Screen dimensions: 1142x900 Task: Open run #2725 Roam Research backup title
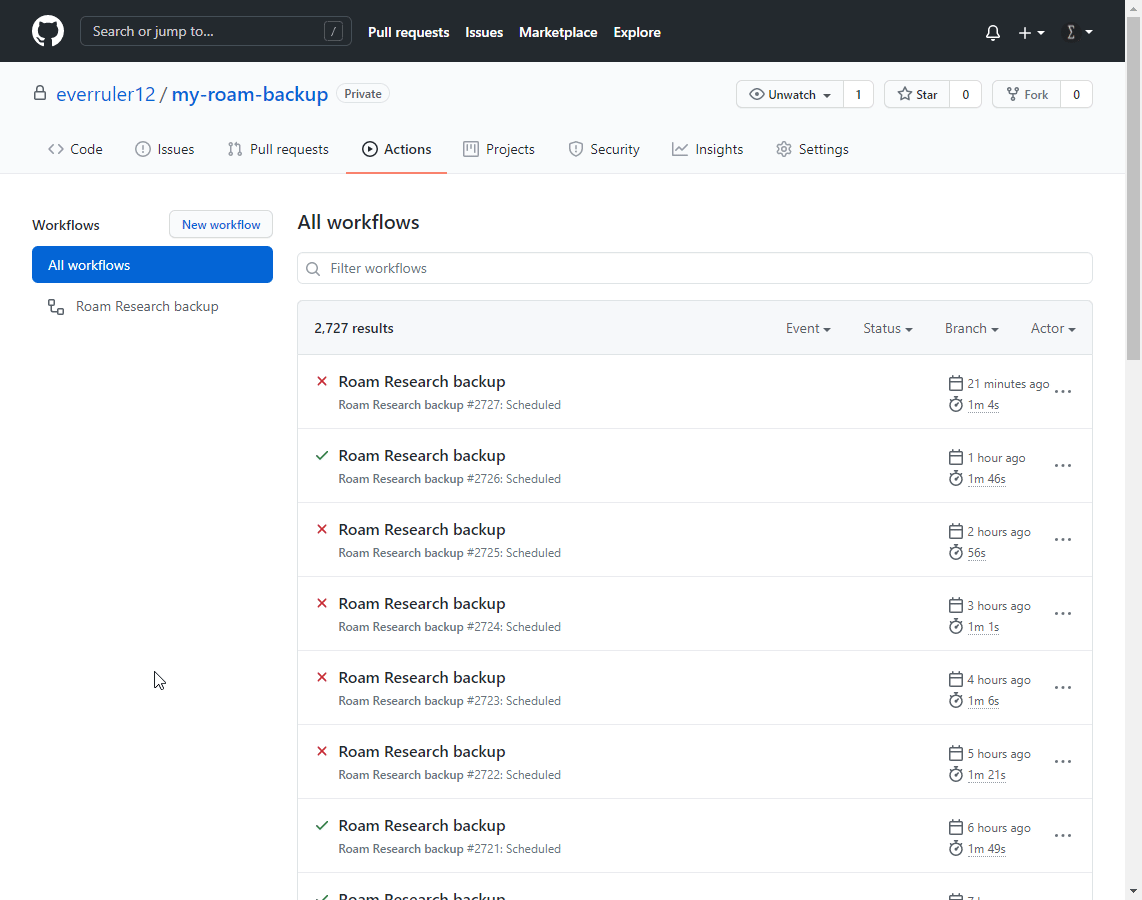[422, 529]
